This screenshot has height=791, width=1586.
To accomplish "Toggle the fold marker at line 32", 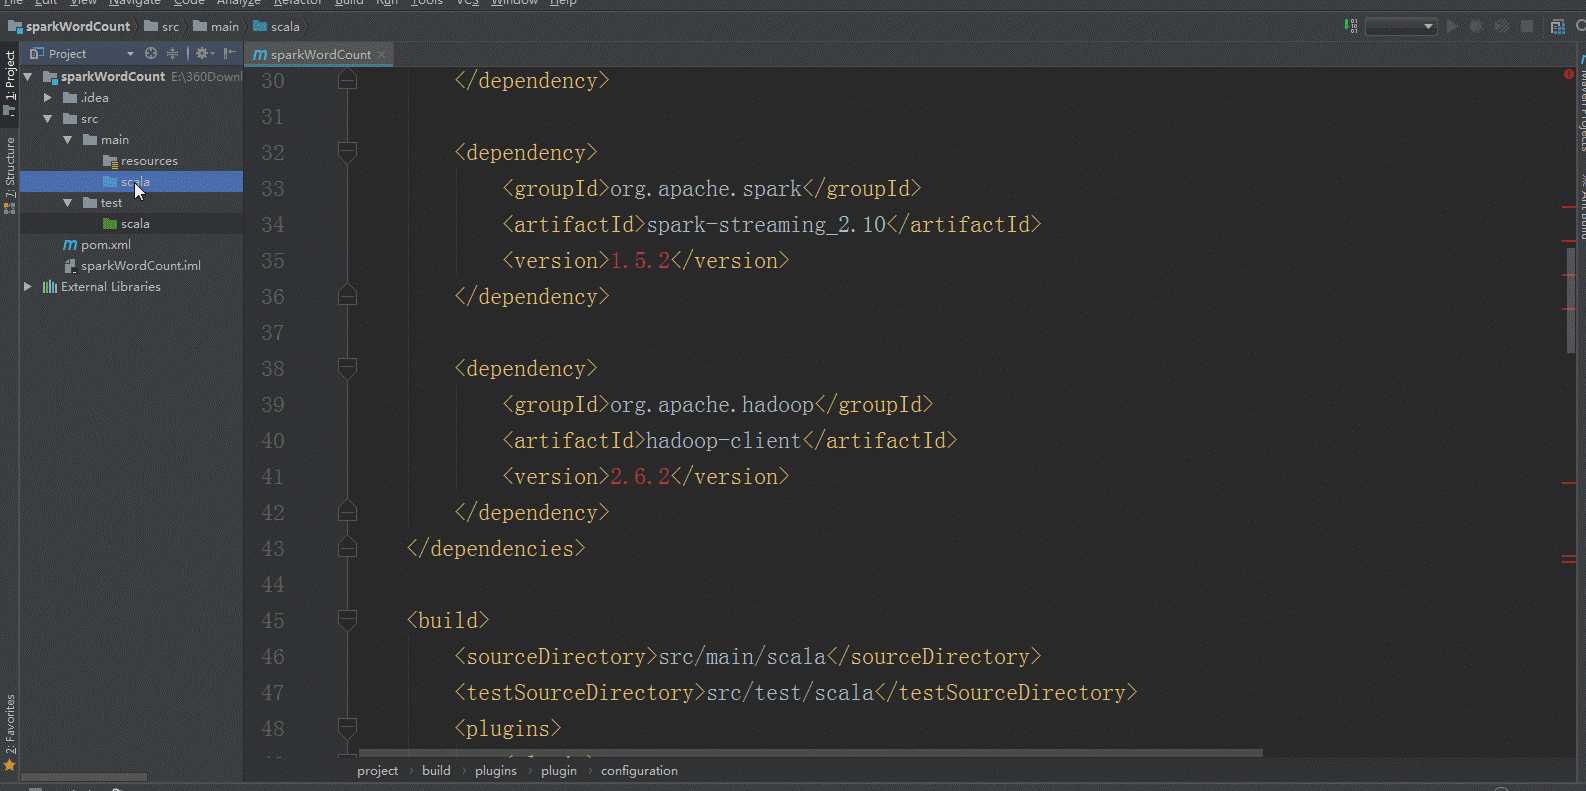I will click(x=347, y=152).
